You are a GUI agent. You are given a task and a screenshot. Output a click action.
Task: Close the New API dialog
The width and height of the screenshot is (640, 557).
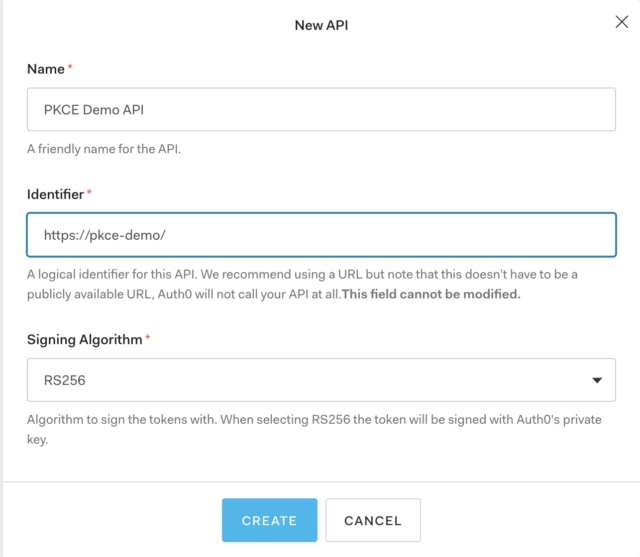tap(621, 22)
